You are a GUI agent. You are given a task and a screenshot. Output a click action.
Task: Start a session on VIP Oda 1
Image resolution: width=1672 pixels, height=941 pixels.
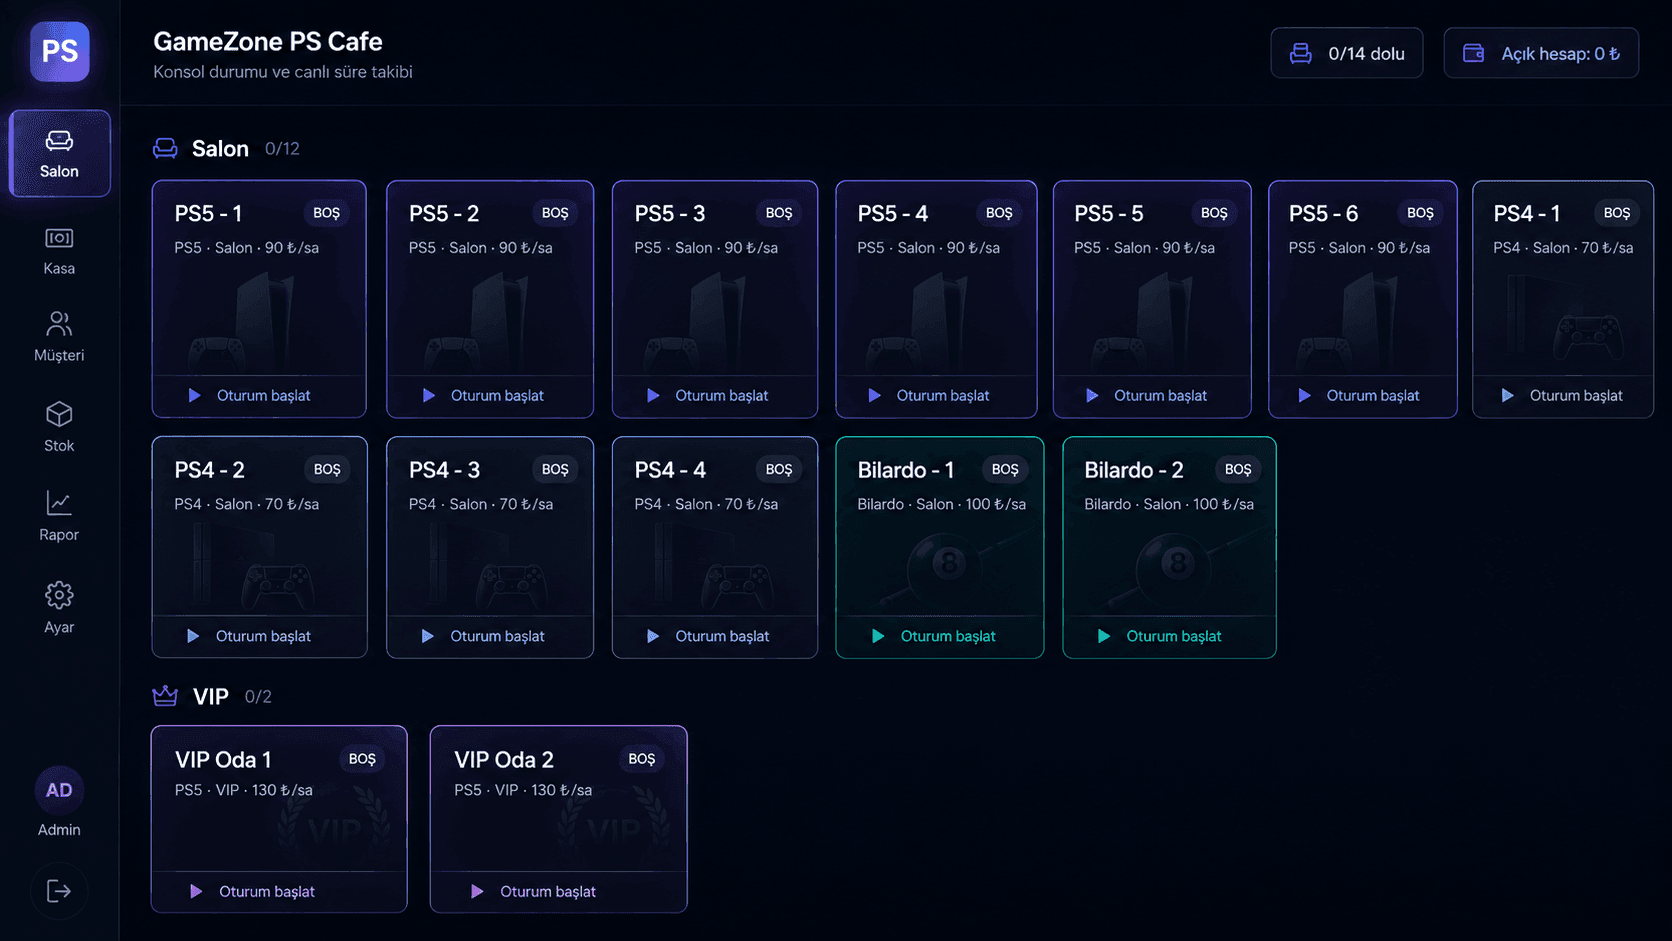pyautogui.click(x=279, y=892)
